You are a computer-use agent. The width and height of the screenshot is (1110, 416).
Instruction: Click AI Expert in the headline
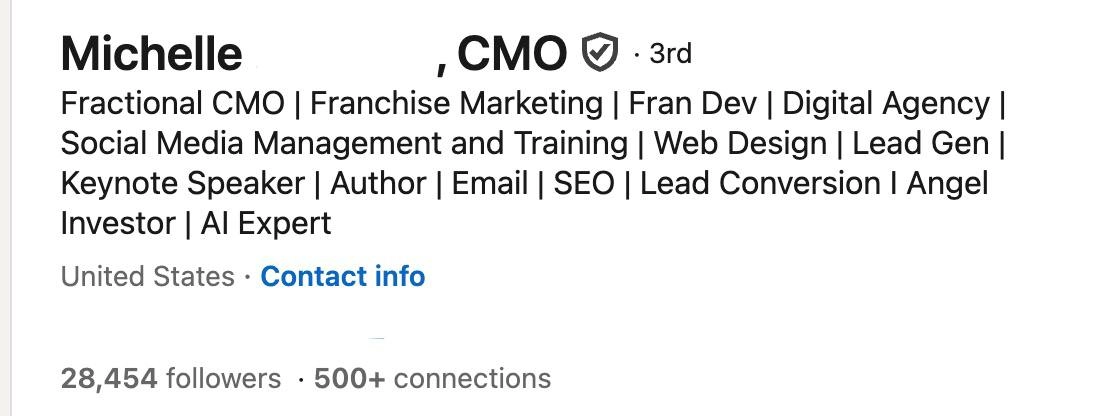[x=266, y=224]
